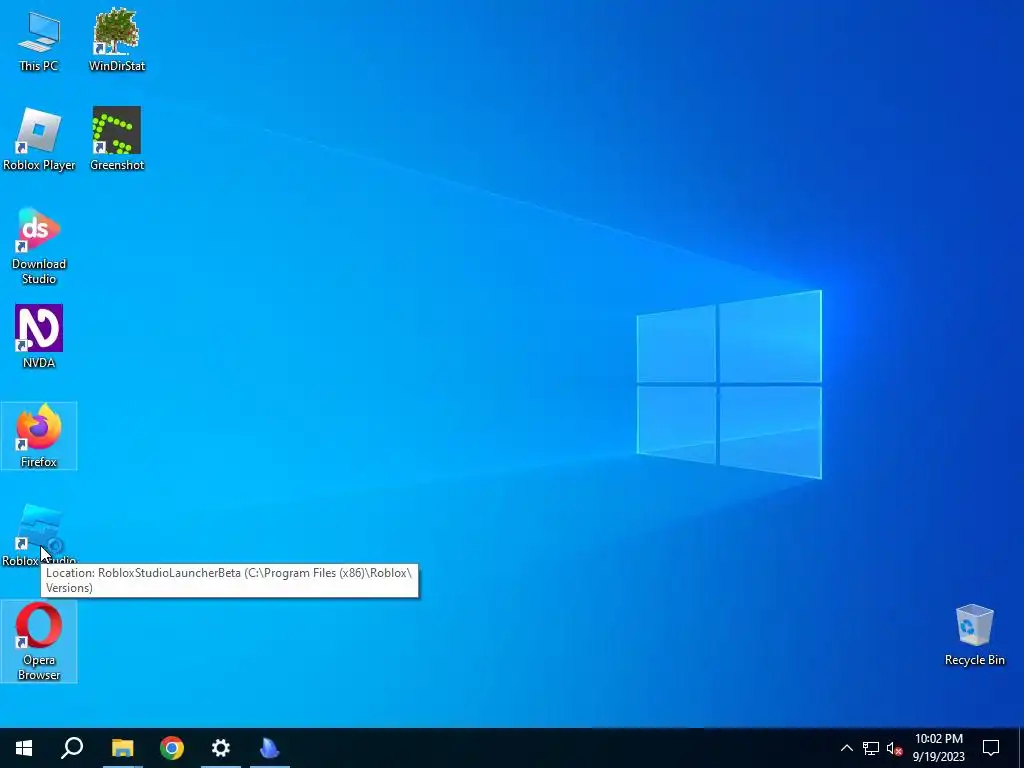This screenshot has height=768, width=1024.
Task: Select the This PC desktop icon
Action: coord(39,41)
